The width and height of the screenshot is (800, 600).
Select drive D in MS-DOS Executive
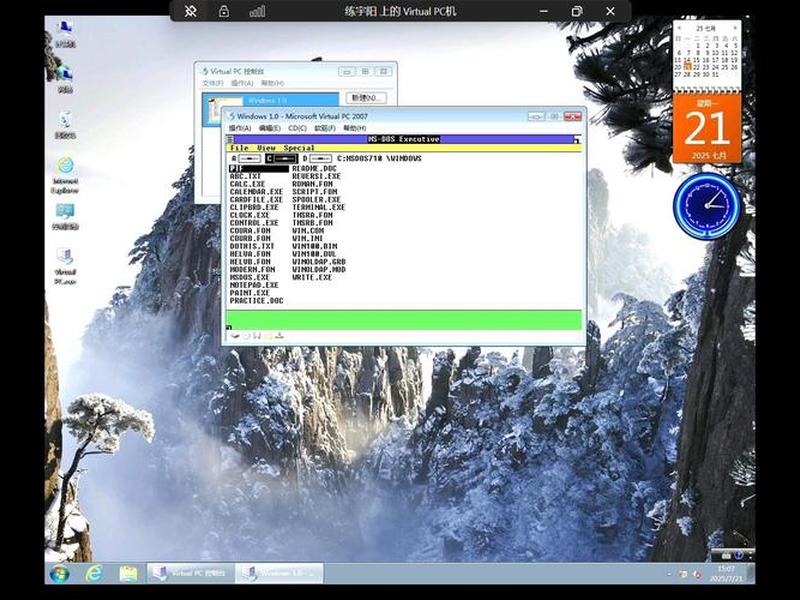317,159
